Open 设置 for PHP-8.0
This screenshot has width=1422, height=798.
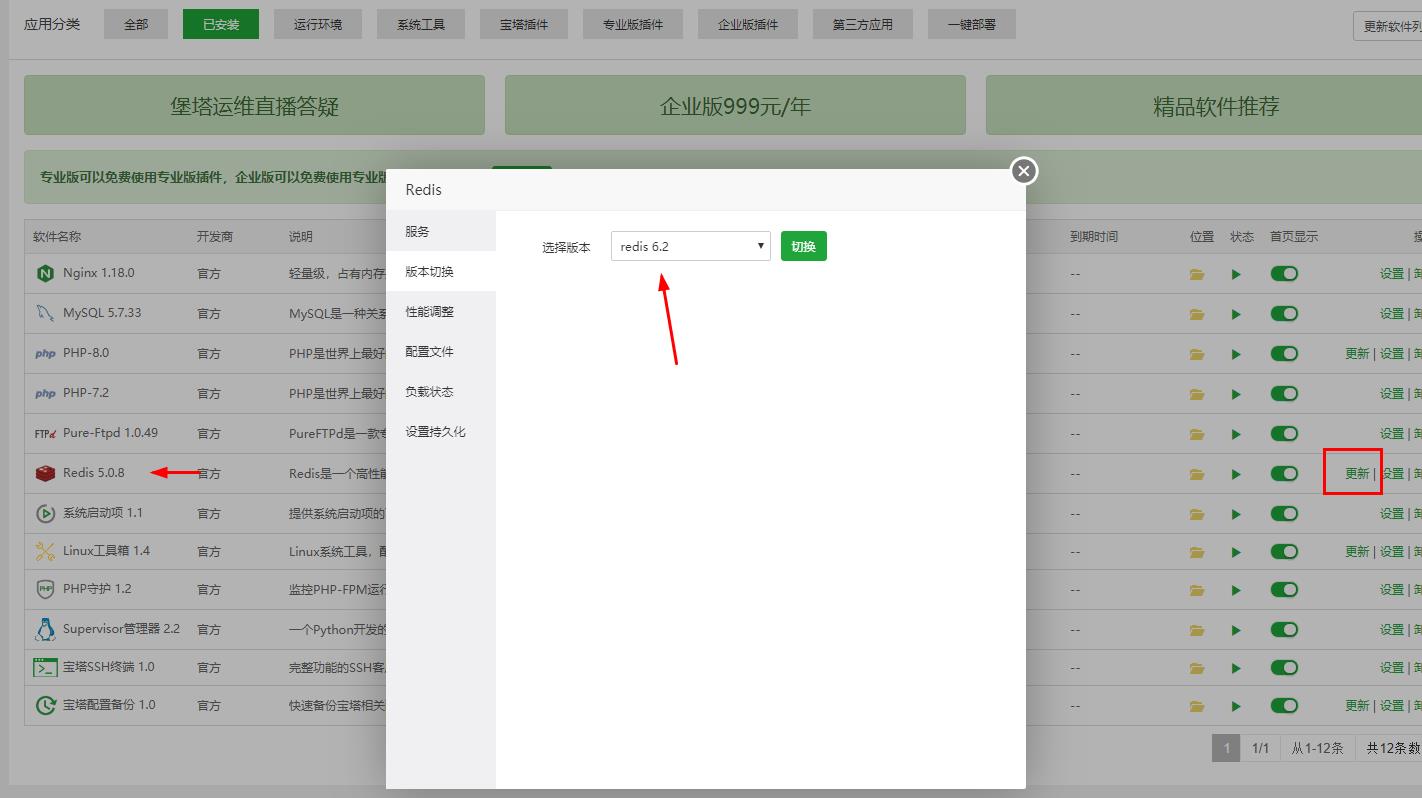click(1390, 353)
